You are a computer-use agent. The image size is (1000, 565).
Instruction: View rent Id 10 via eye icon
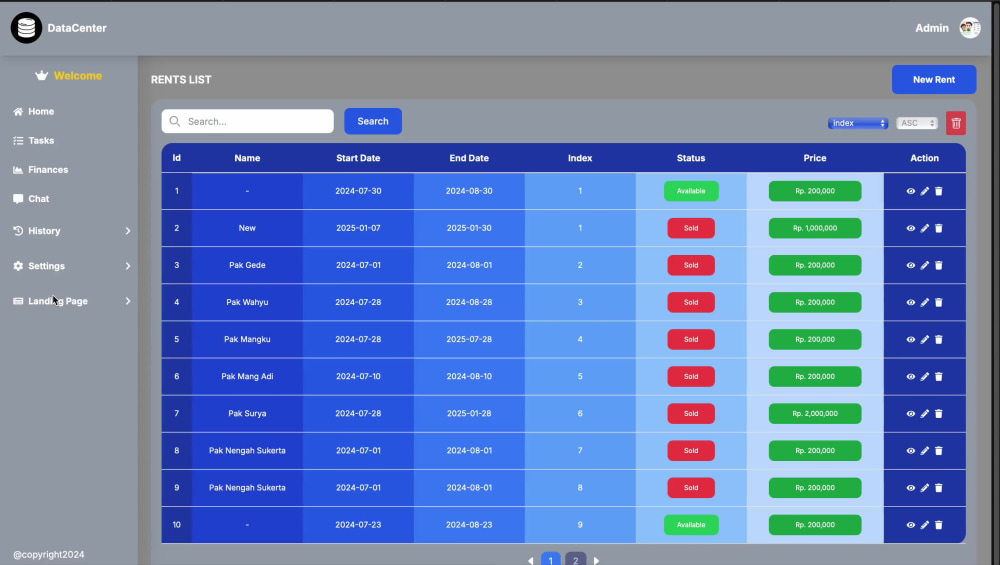(911, 525)
